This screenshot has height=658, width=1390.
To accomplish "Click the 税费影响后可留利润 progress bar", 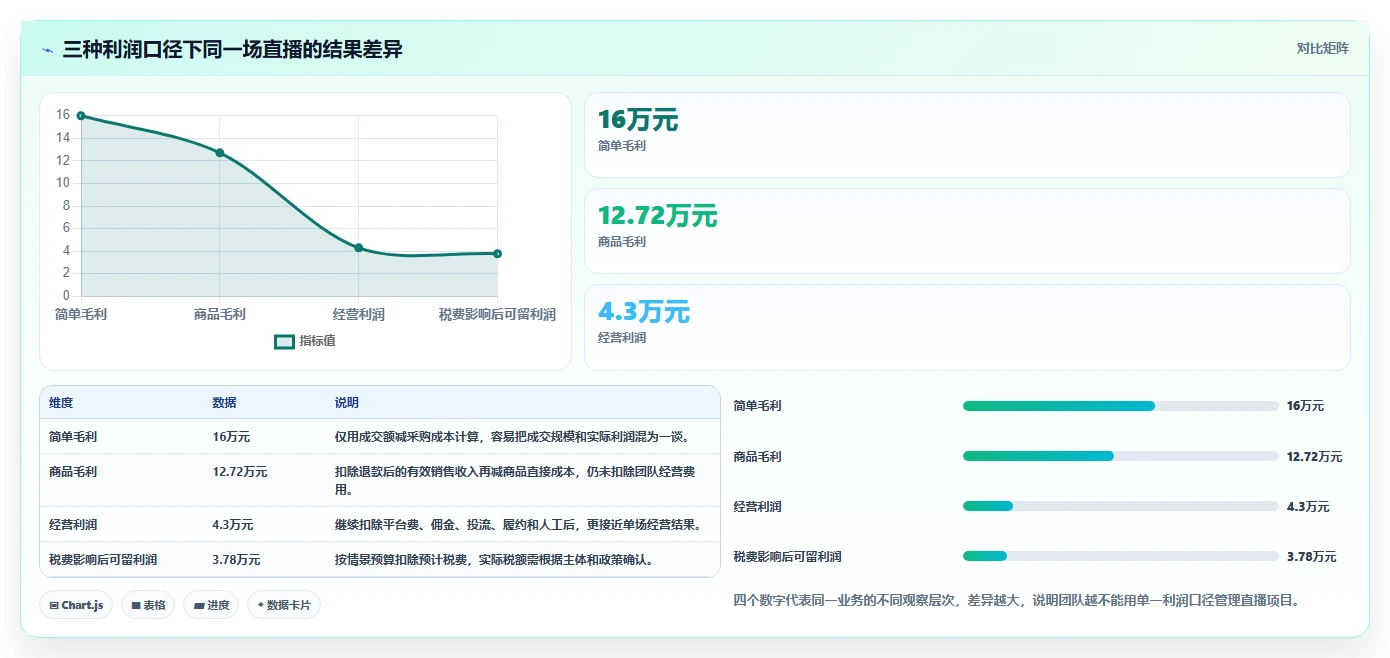I will (x=1120, y=556).
